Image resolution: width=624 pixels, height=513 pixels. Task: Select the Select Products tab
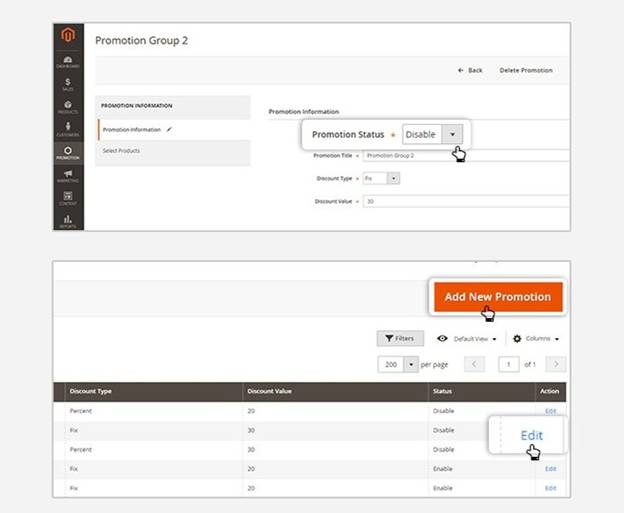point(122,151)
